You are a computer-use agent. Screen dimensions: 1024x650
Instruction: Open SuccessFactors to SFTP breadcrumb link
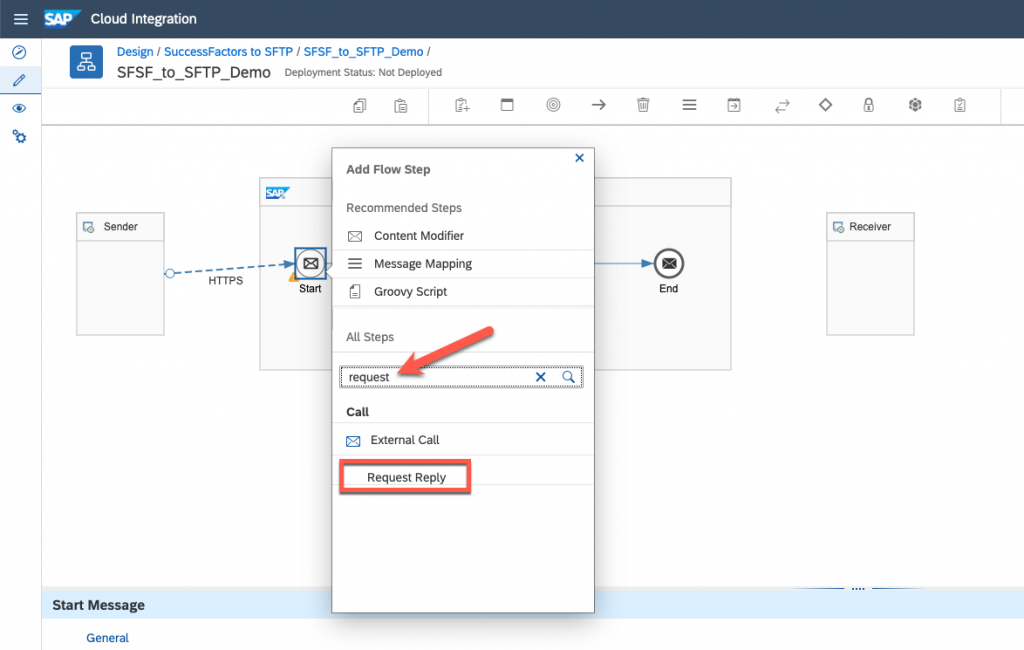(229, 52)
